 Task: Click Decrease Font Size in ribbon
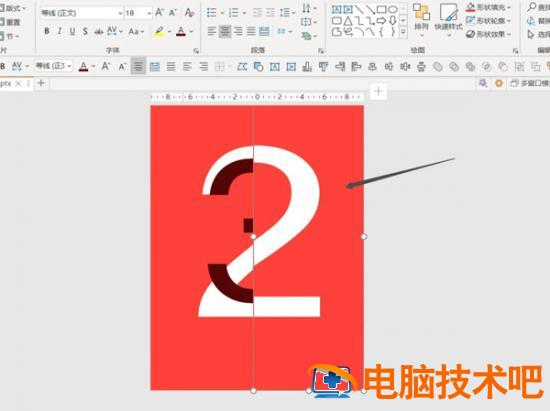(173, 13)
